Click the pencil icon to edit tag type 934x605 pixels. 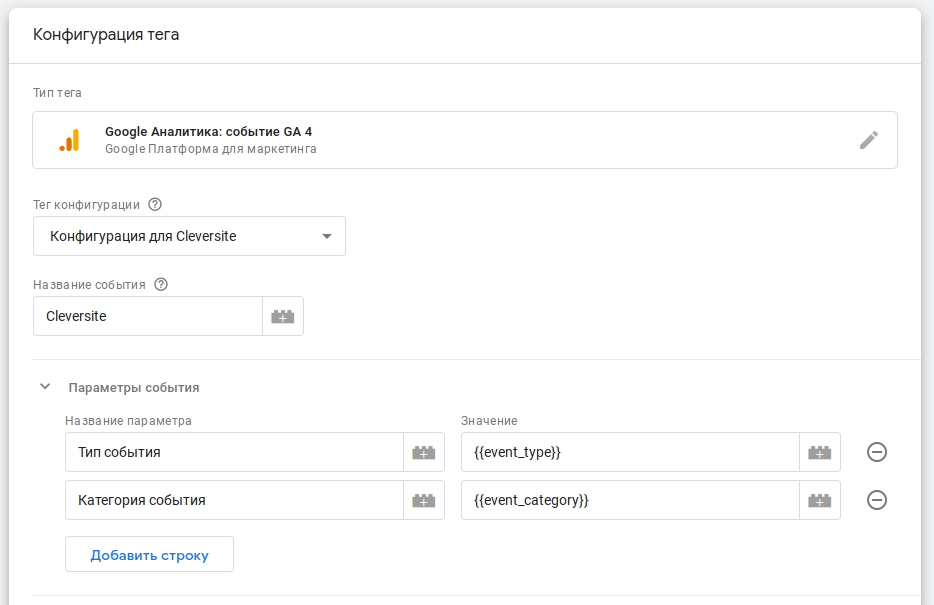coord(868,140)
